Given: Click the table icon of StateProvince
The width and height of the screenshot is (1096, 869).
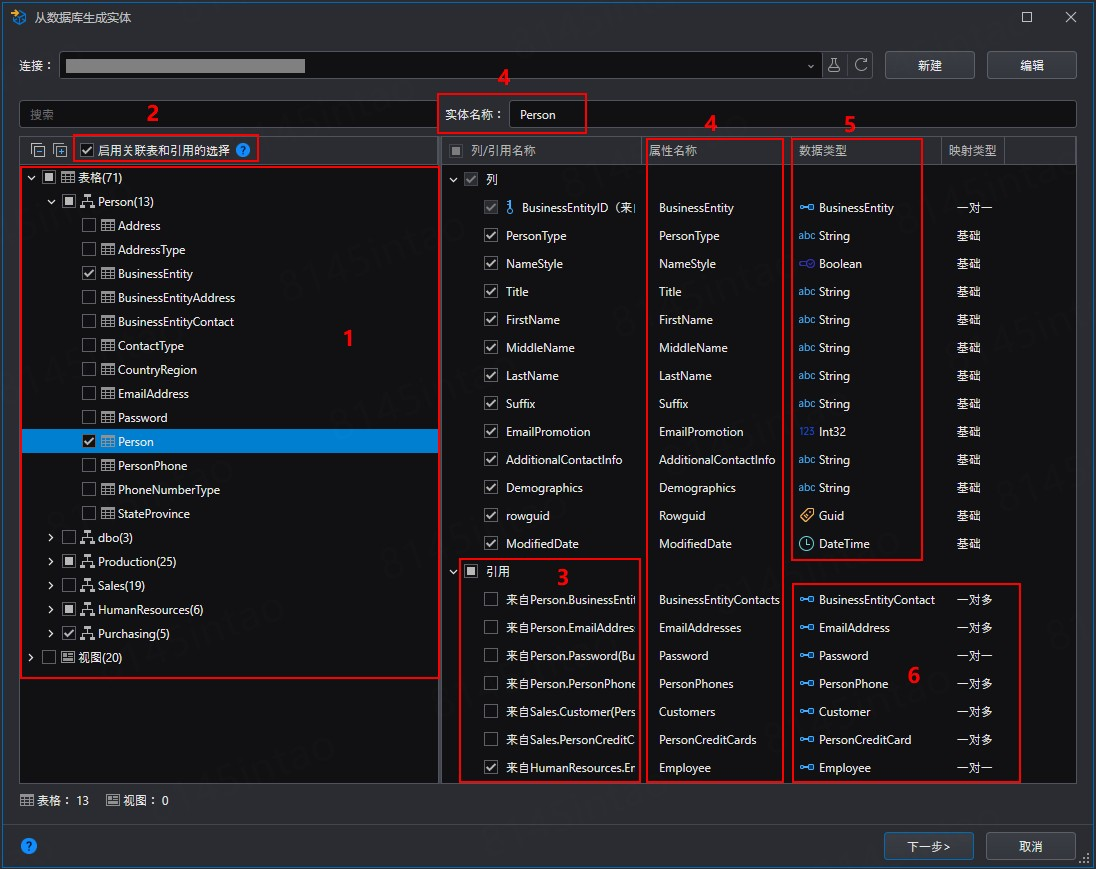Looking at the screenshot, I should pyautogui.click(x=108, y=513).
